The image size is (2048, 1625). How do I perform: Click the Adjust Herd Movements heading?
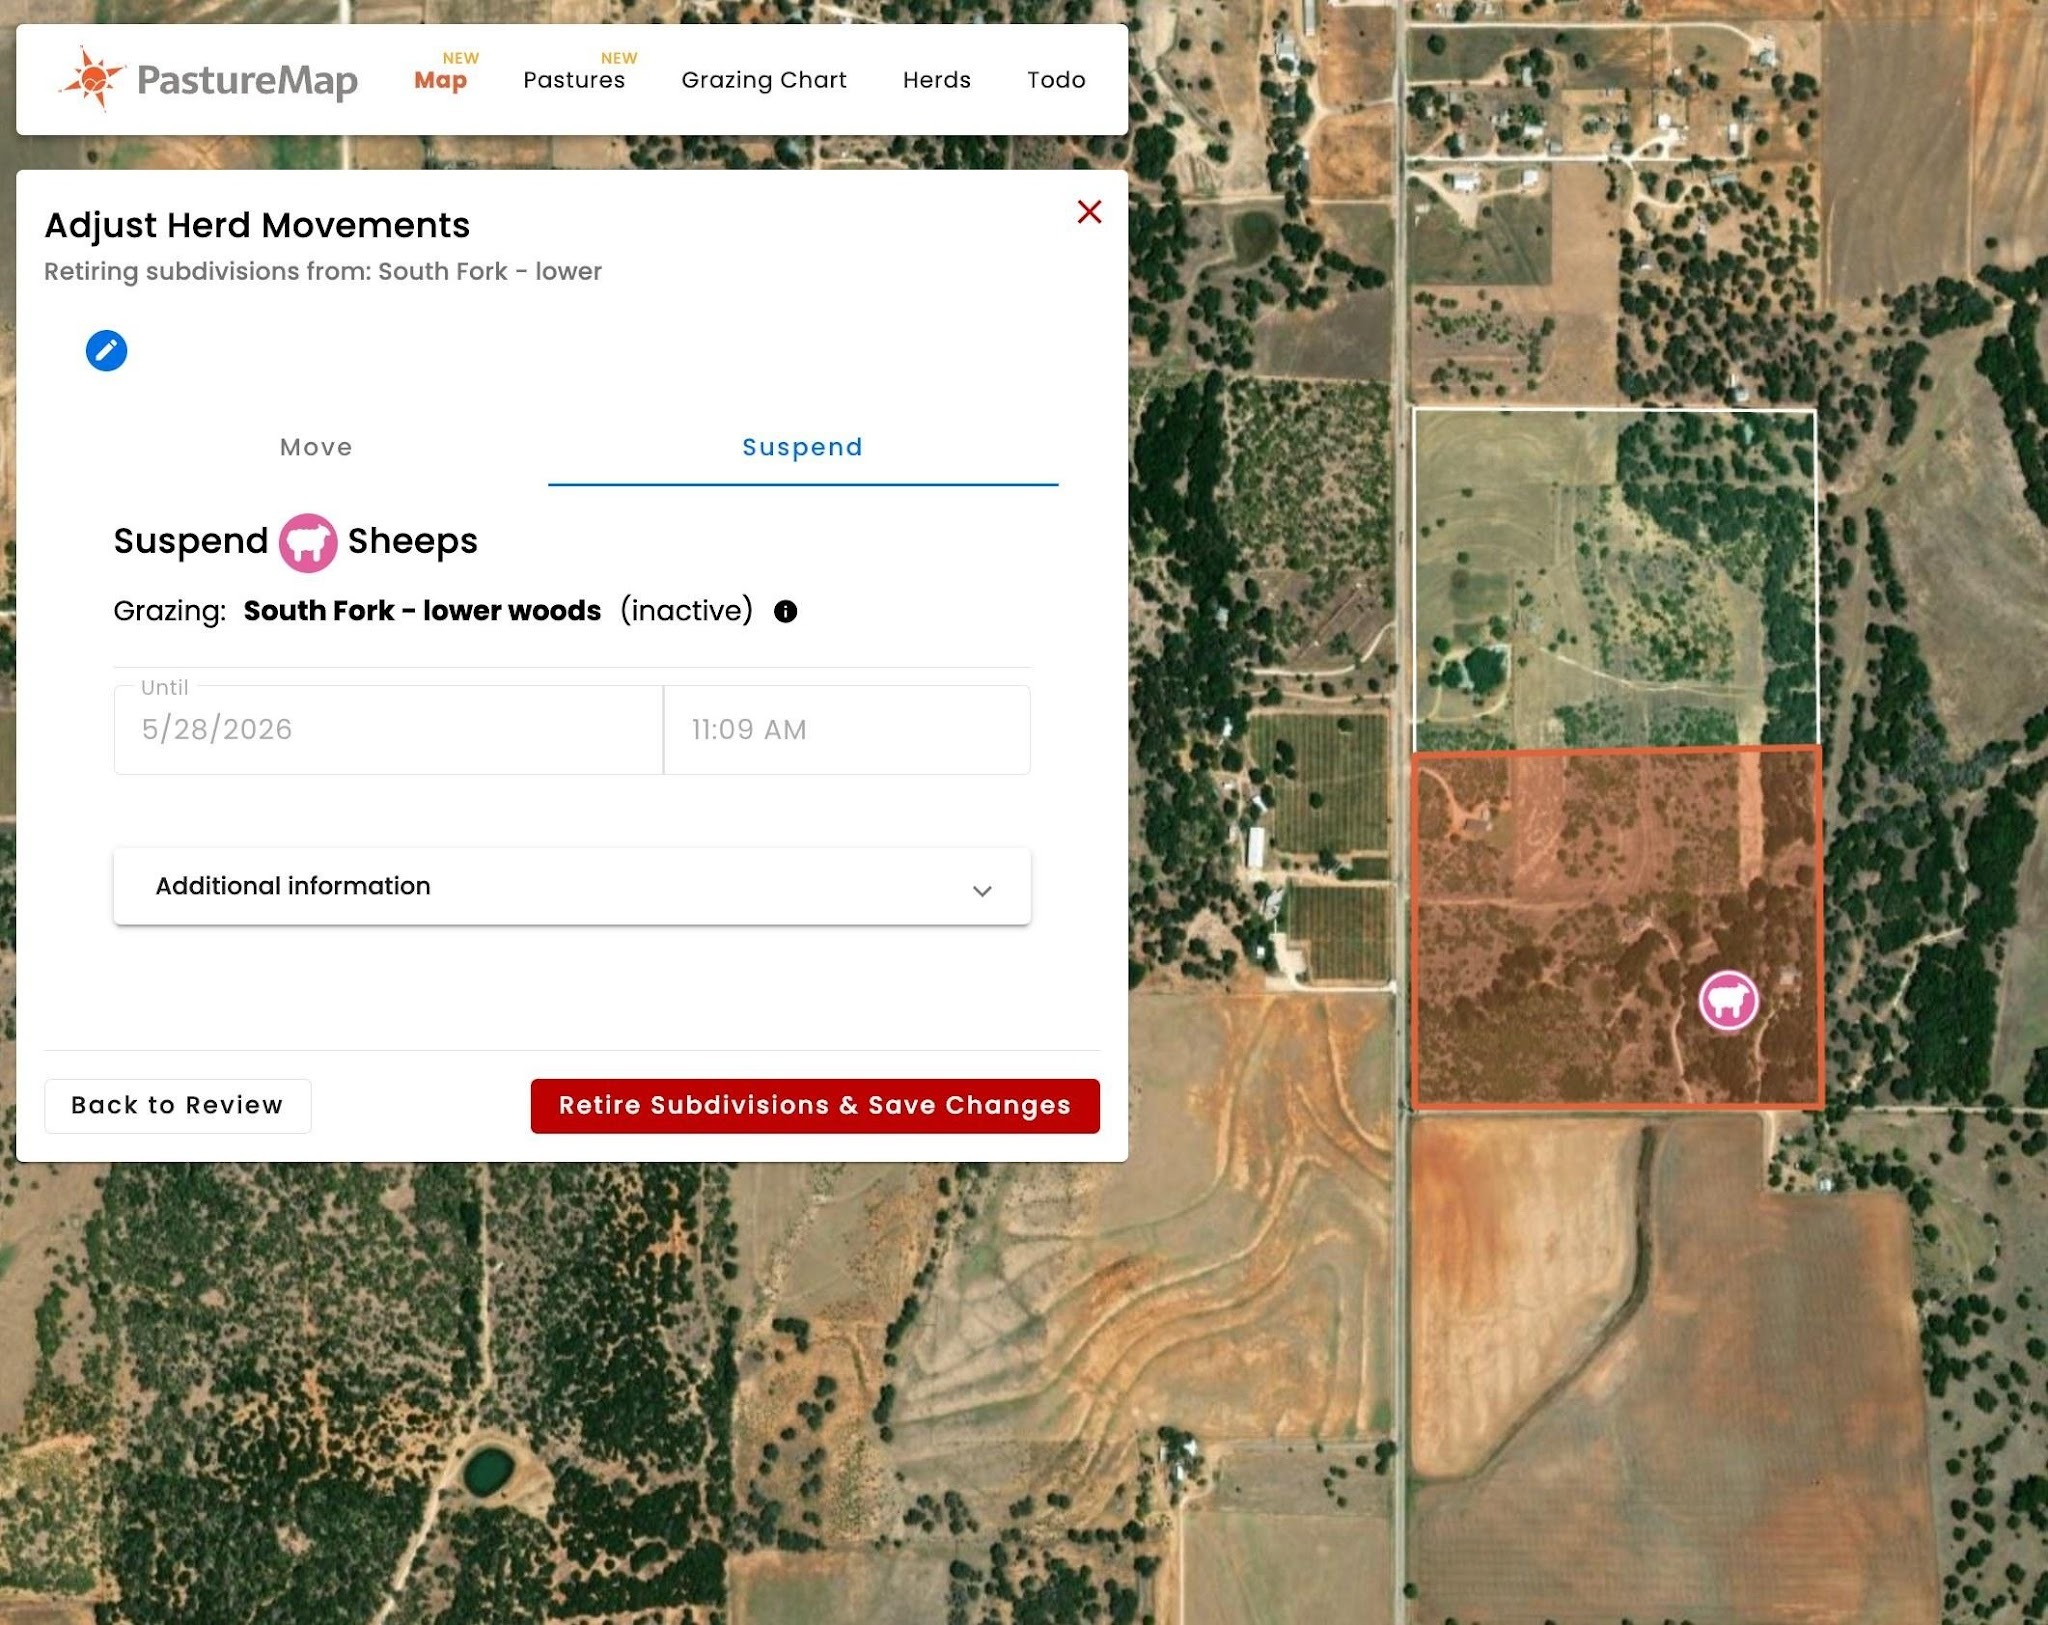257,226
